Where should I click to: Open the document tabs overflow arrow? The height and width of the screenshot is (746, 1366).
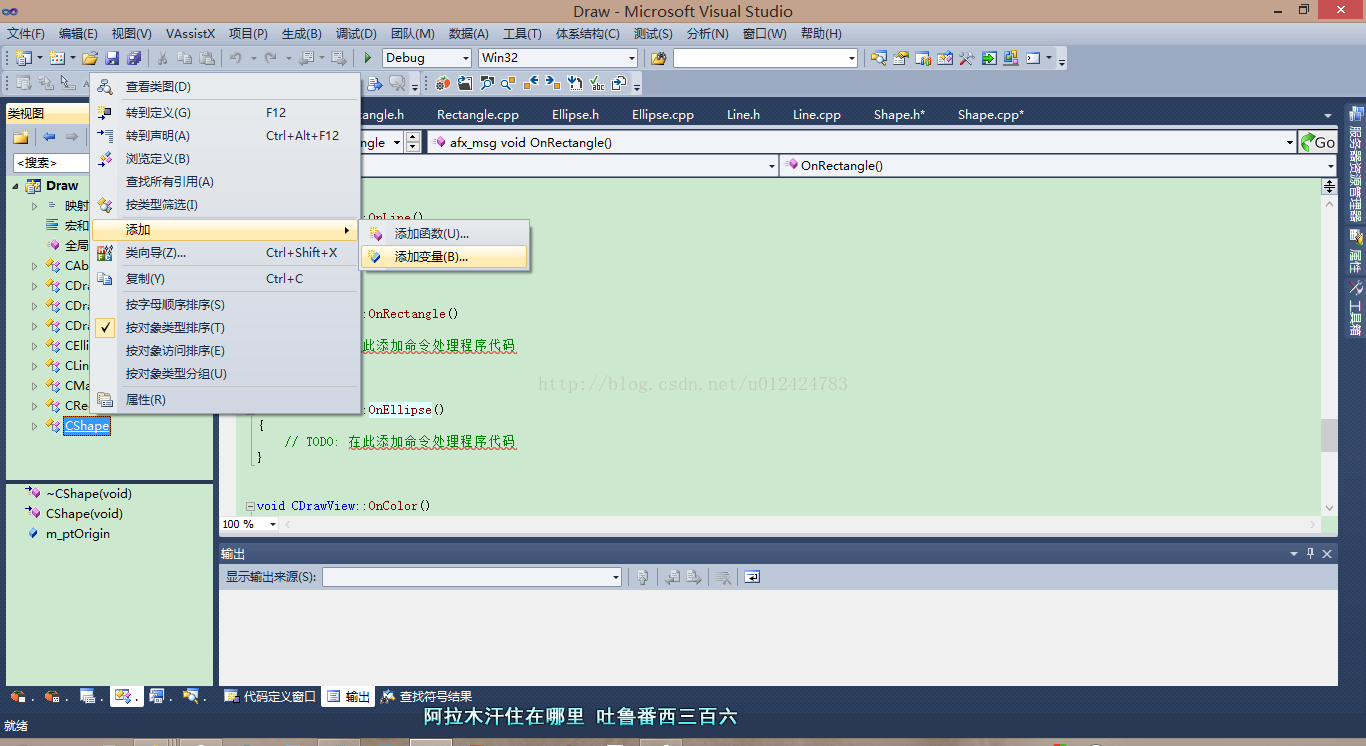[x=1328, y=115]
